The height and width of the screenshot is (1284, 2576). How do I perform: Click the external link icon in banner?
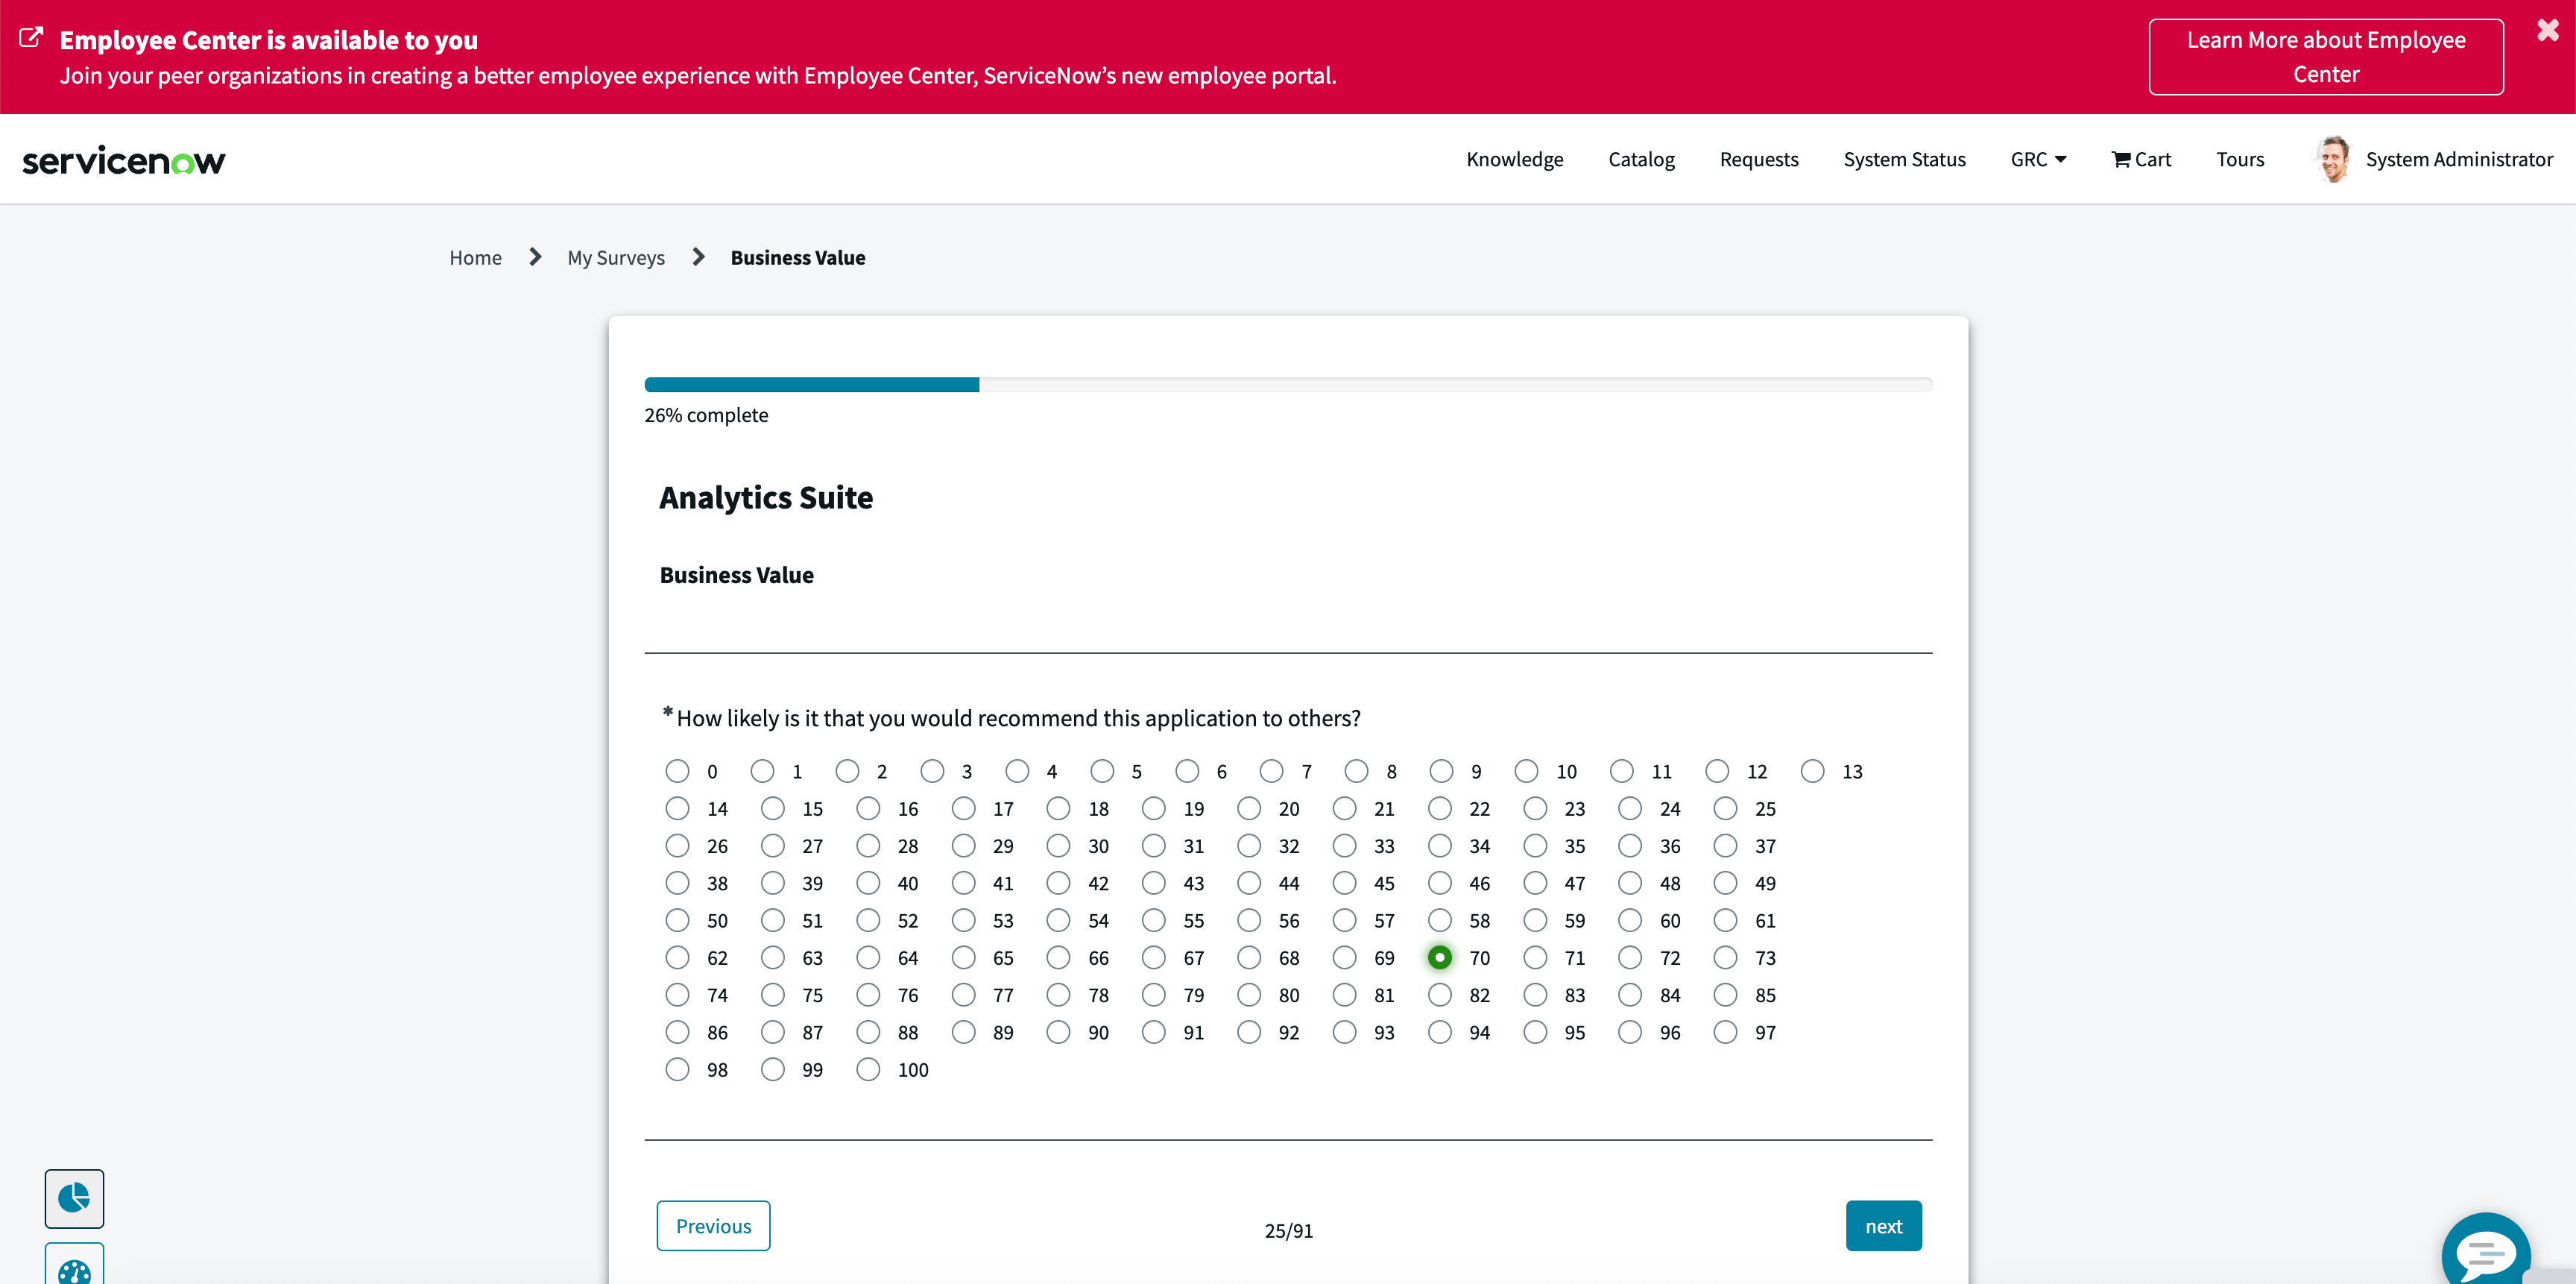[31, 38]
